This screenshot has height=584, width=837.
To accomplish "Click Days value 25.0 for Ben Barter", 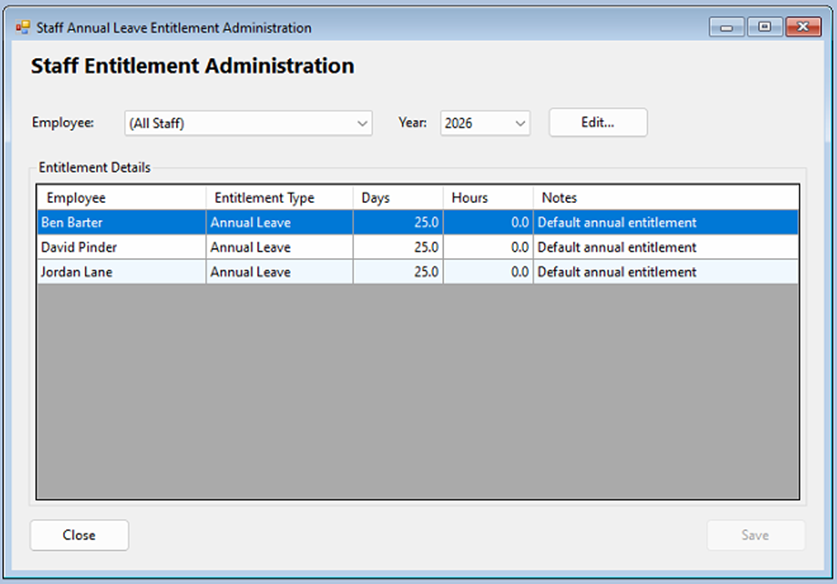I will pyautogui.click(x=398, y=222).
